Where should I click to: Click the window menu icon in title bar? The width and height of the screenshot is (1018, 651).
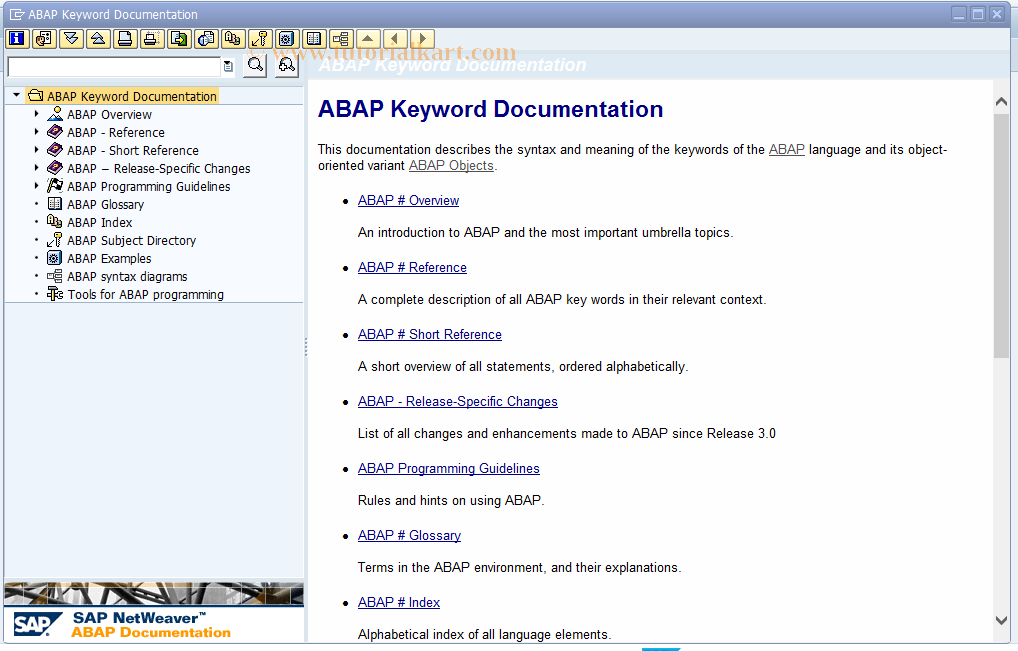pyautogui.click(x=17, y=14)
